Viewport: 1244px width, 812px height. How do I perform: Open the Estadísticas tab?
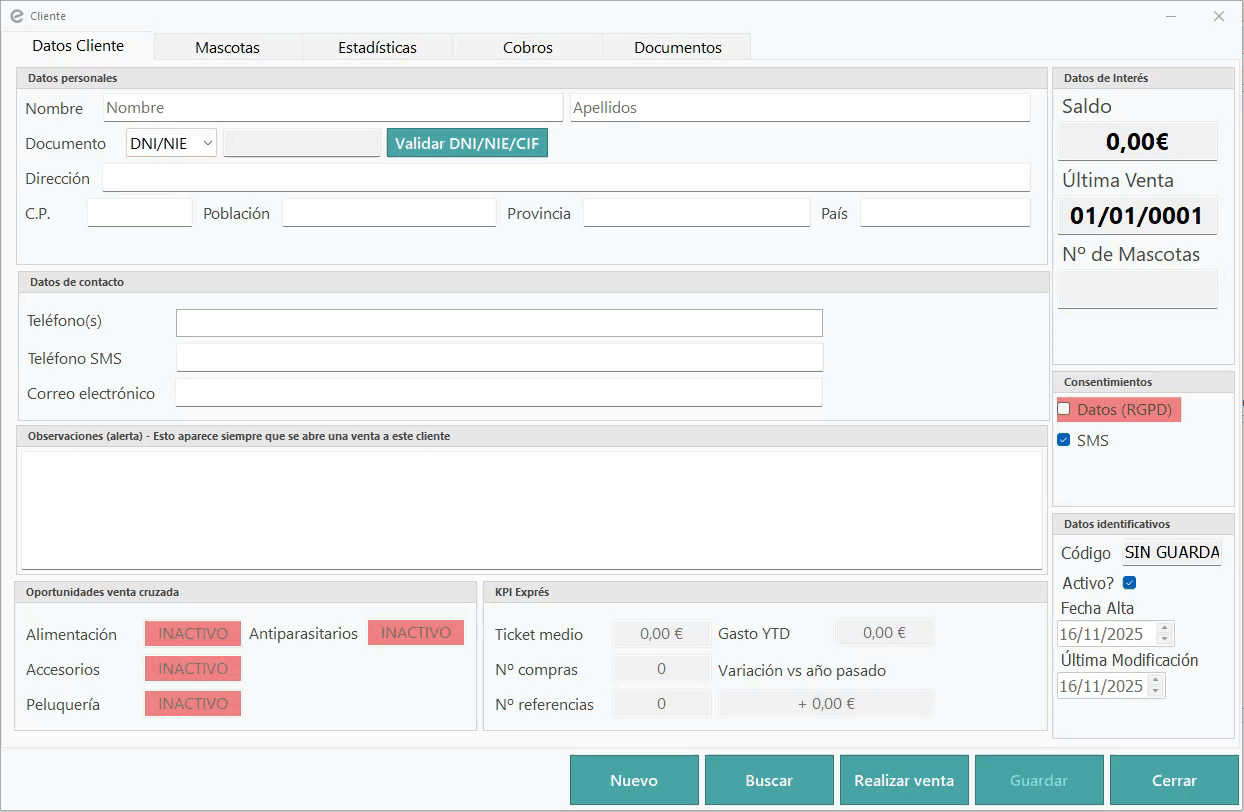tap(377, 47)
